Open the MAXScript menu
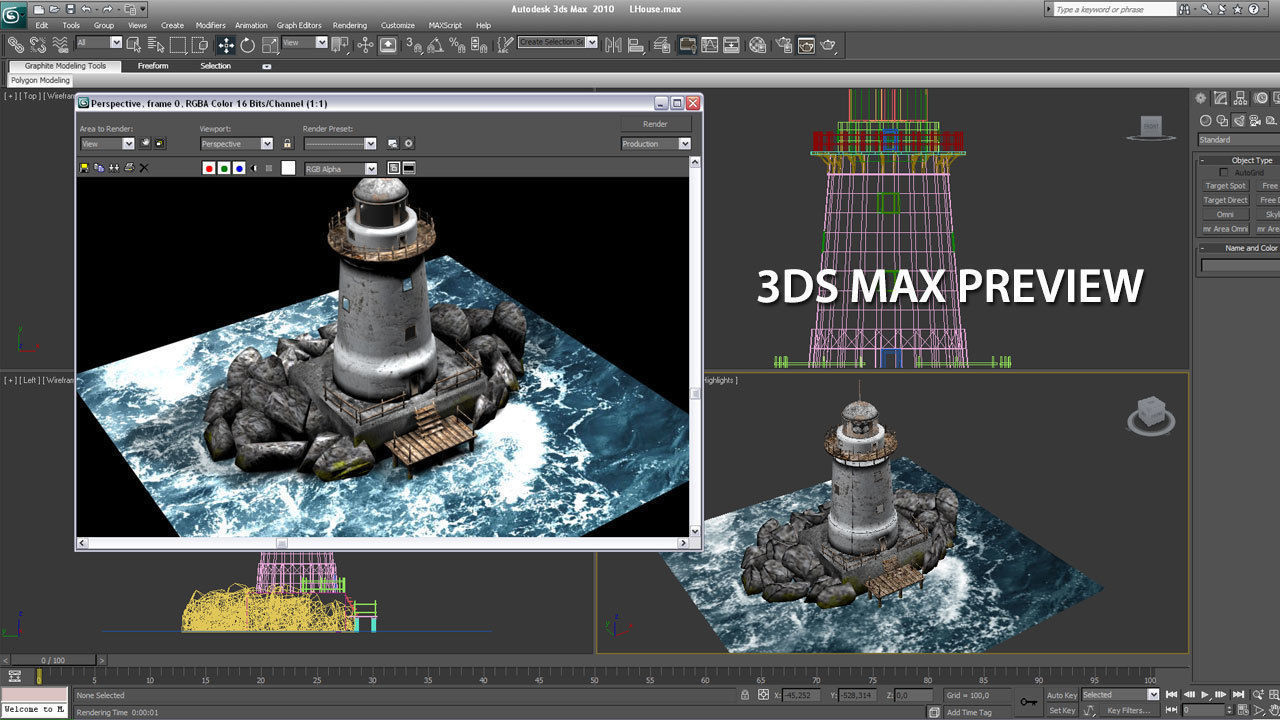This screenshot has height=720, width=1280. pyautogui.click(x=447, y=25)
